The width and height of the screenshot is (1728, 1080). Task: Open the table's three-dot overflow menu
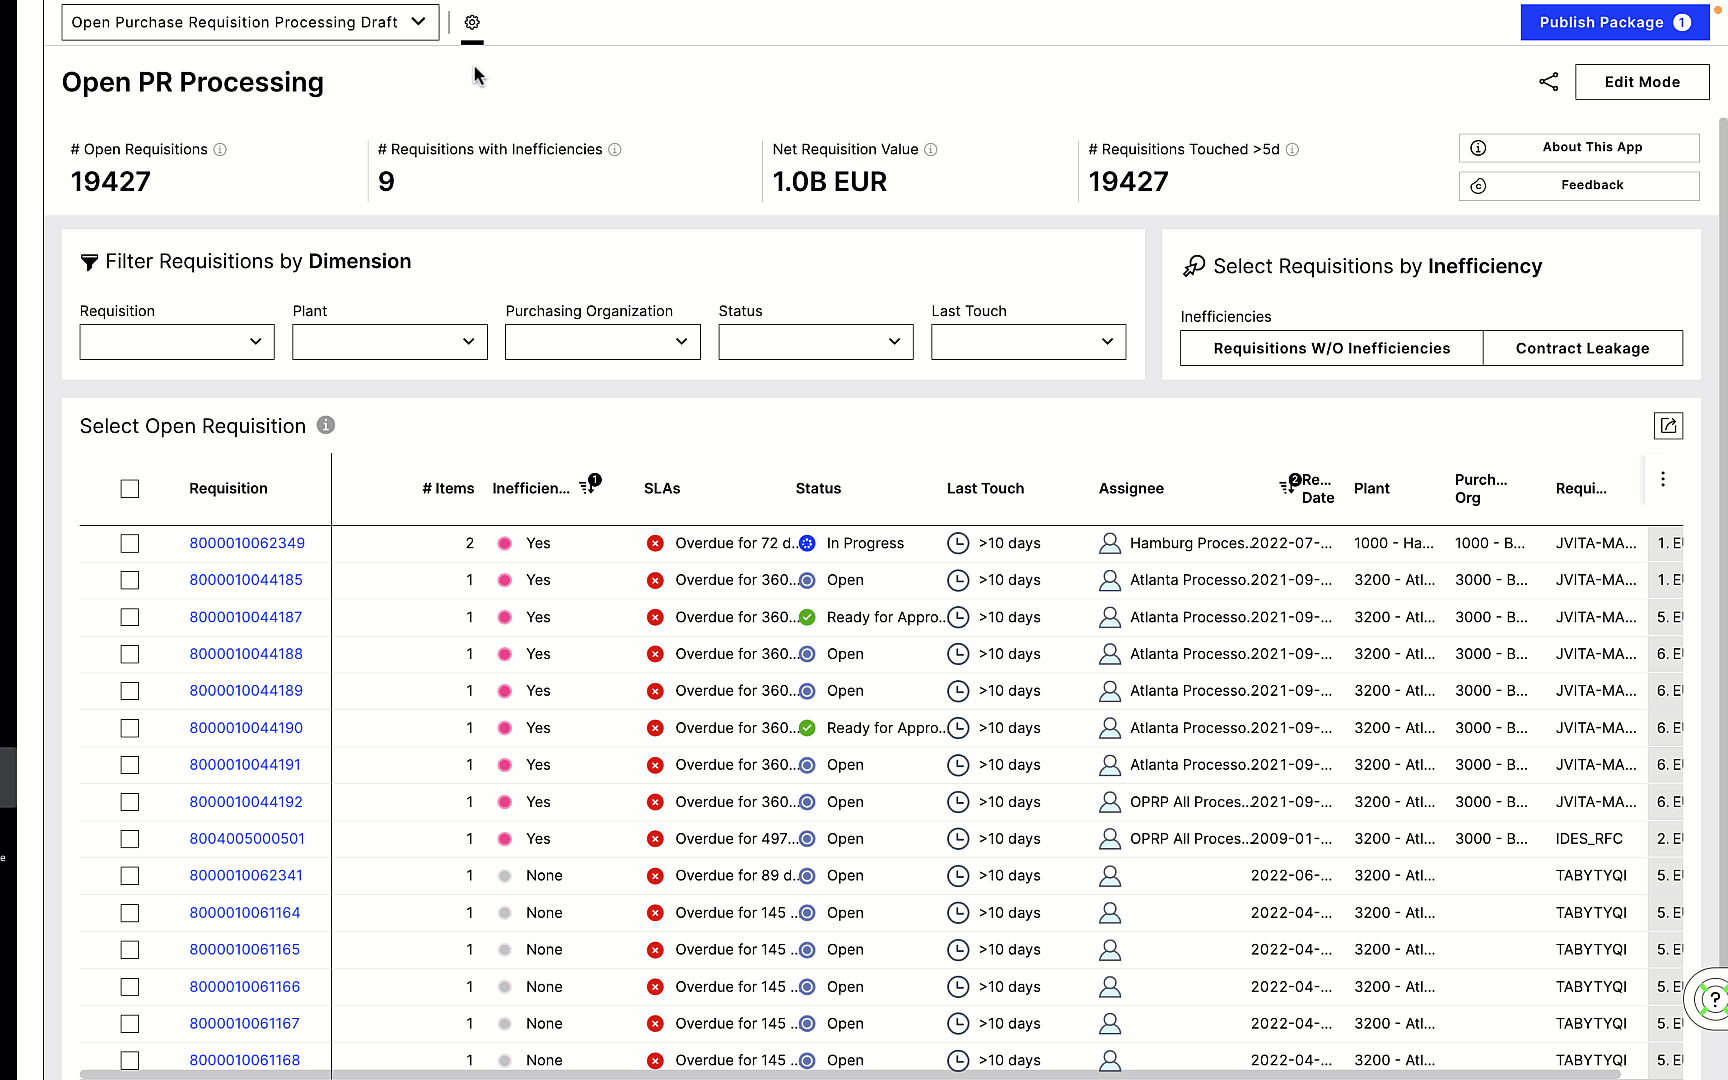coord(1663,479)
